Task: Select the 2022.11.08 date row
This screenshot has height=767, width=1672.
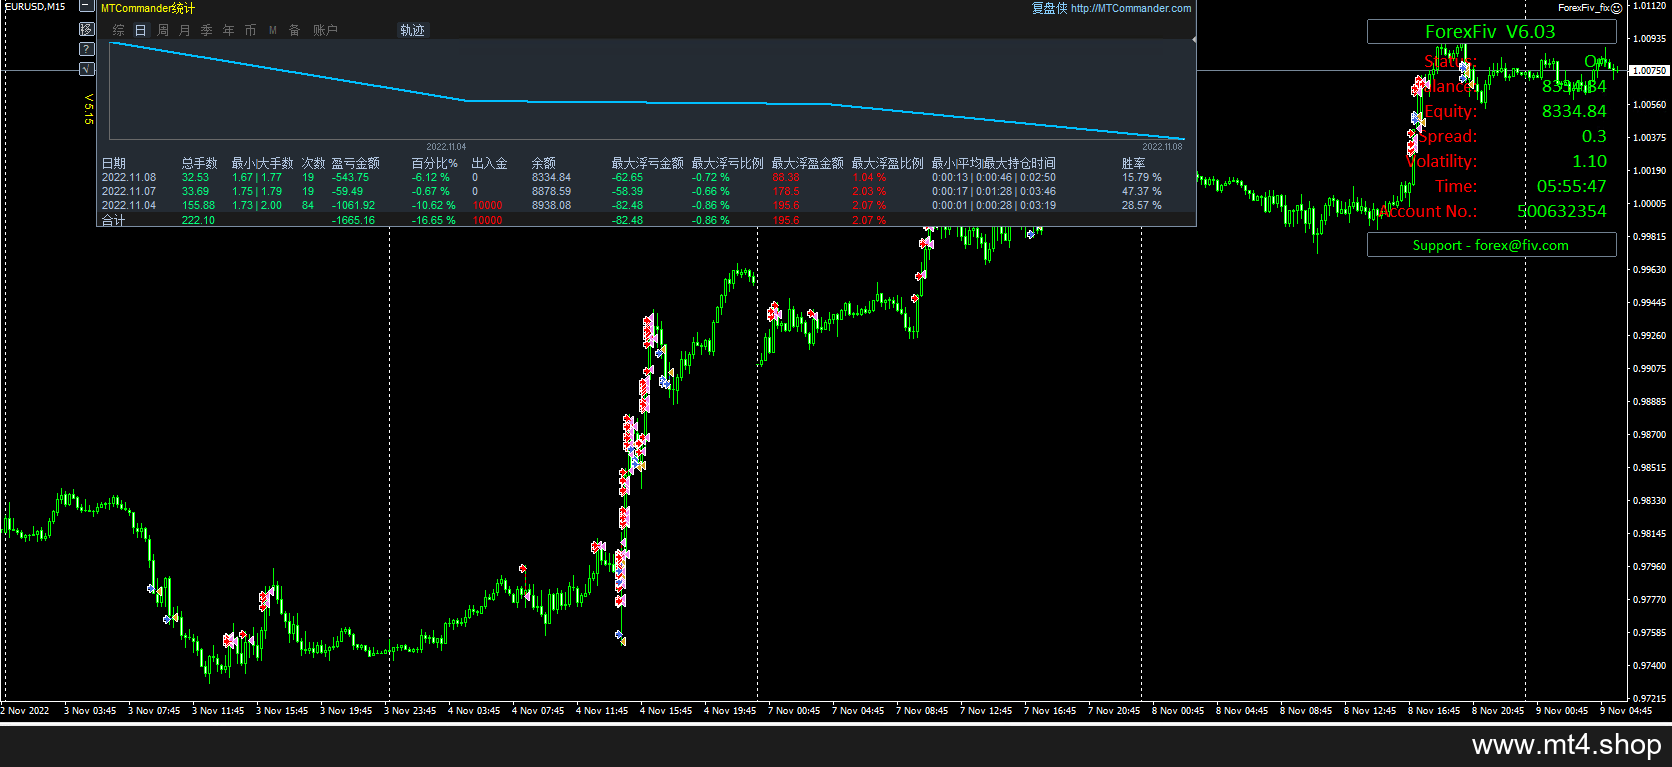Action: (x=129, y=177)
